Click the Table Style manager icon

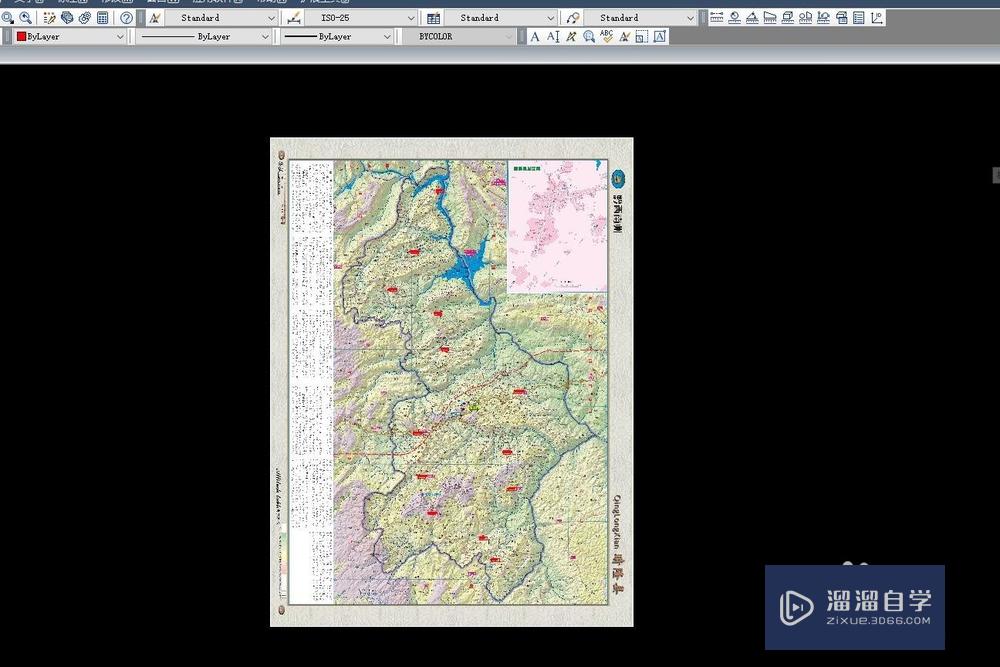pos(434,18)
